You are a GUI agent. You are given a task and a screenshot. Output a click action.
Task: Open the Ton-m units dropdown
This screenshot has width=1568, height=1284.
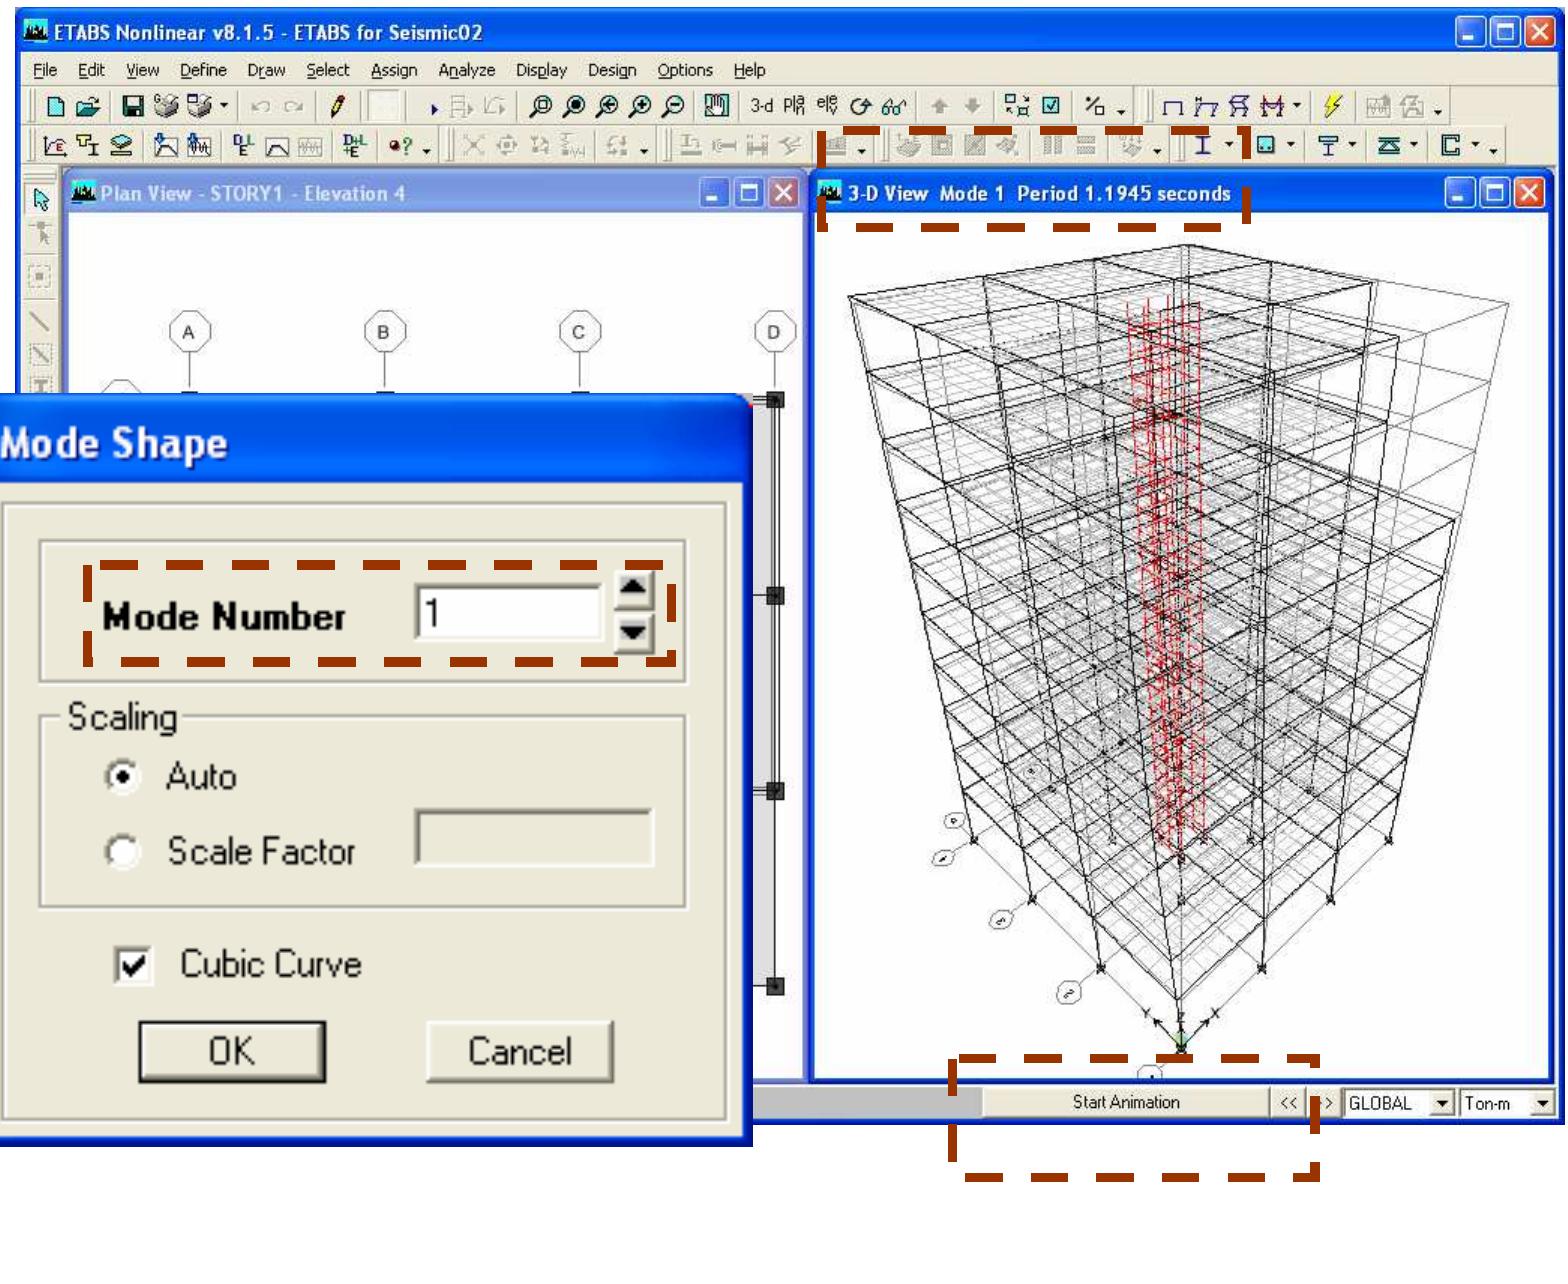pyautogui.click(x=1542, y=1103)
